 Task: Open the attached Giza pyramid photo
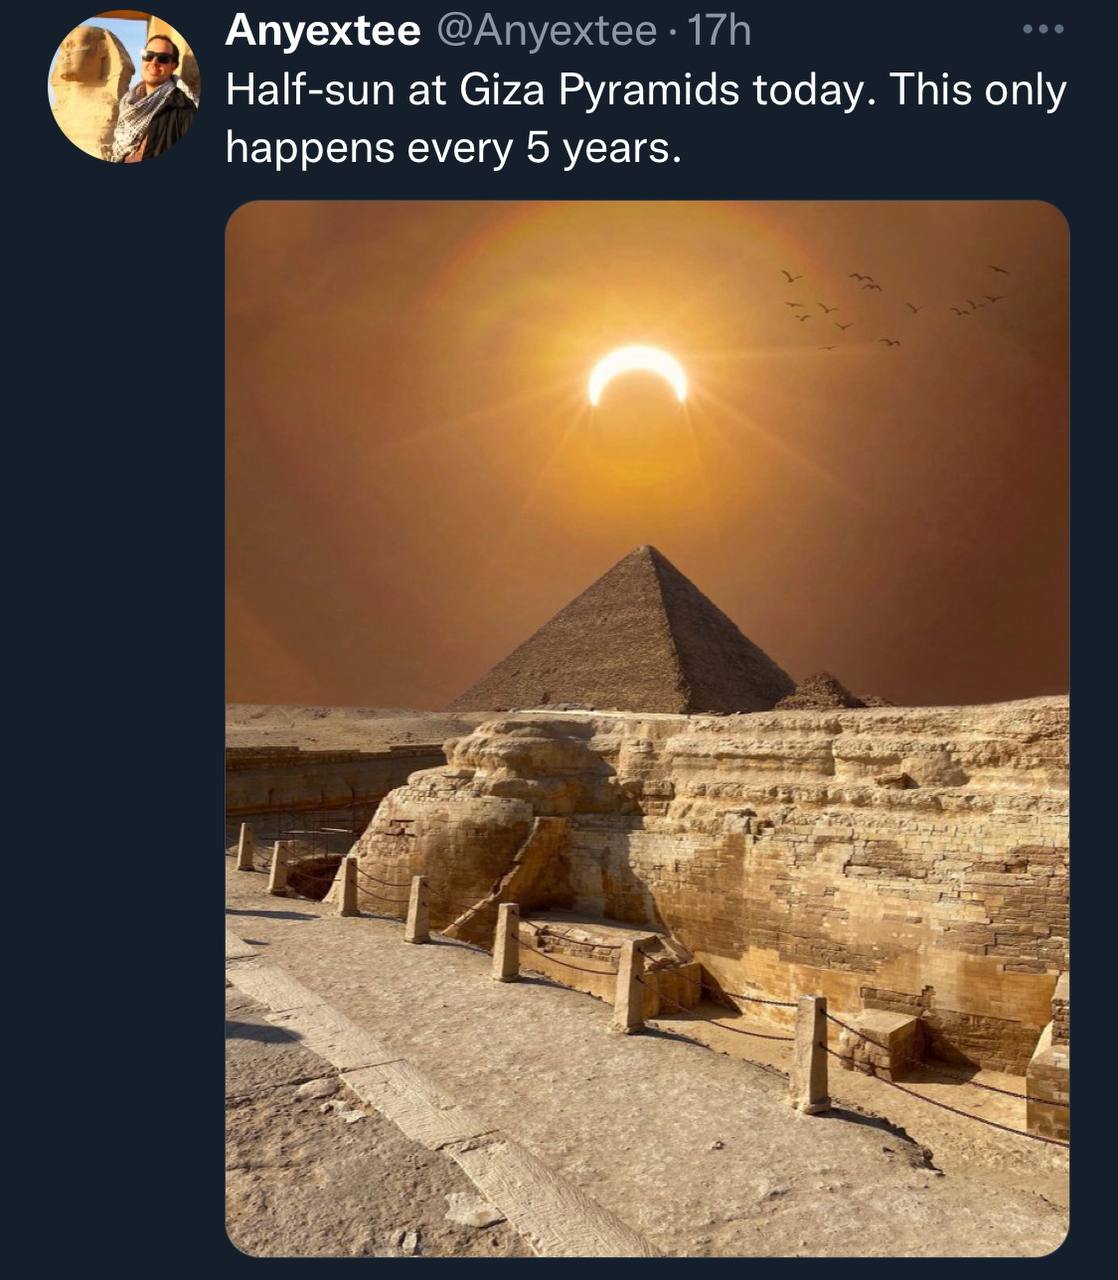pyautogui.click(x=647, y=728)
